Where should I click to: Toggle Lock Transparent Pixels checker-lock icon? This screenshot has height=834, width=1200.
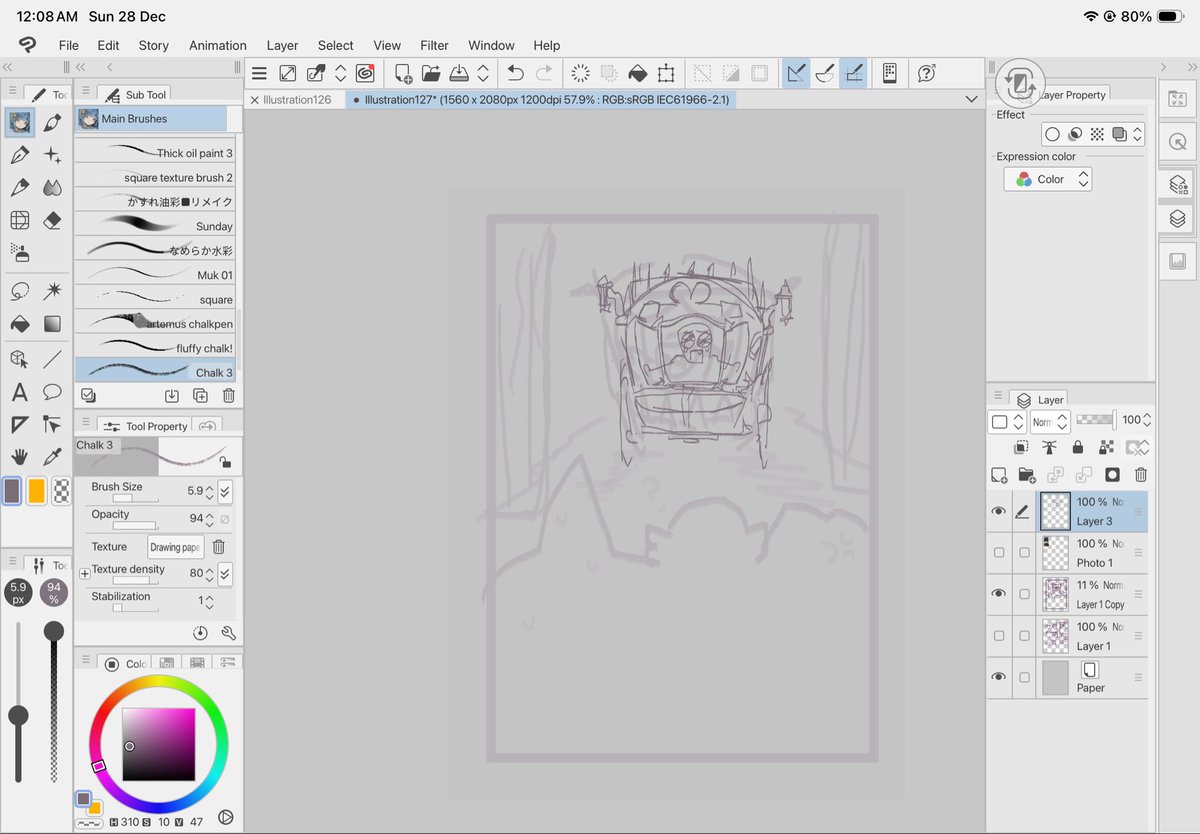tap(1107, 448)
